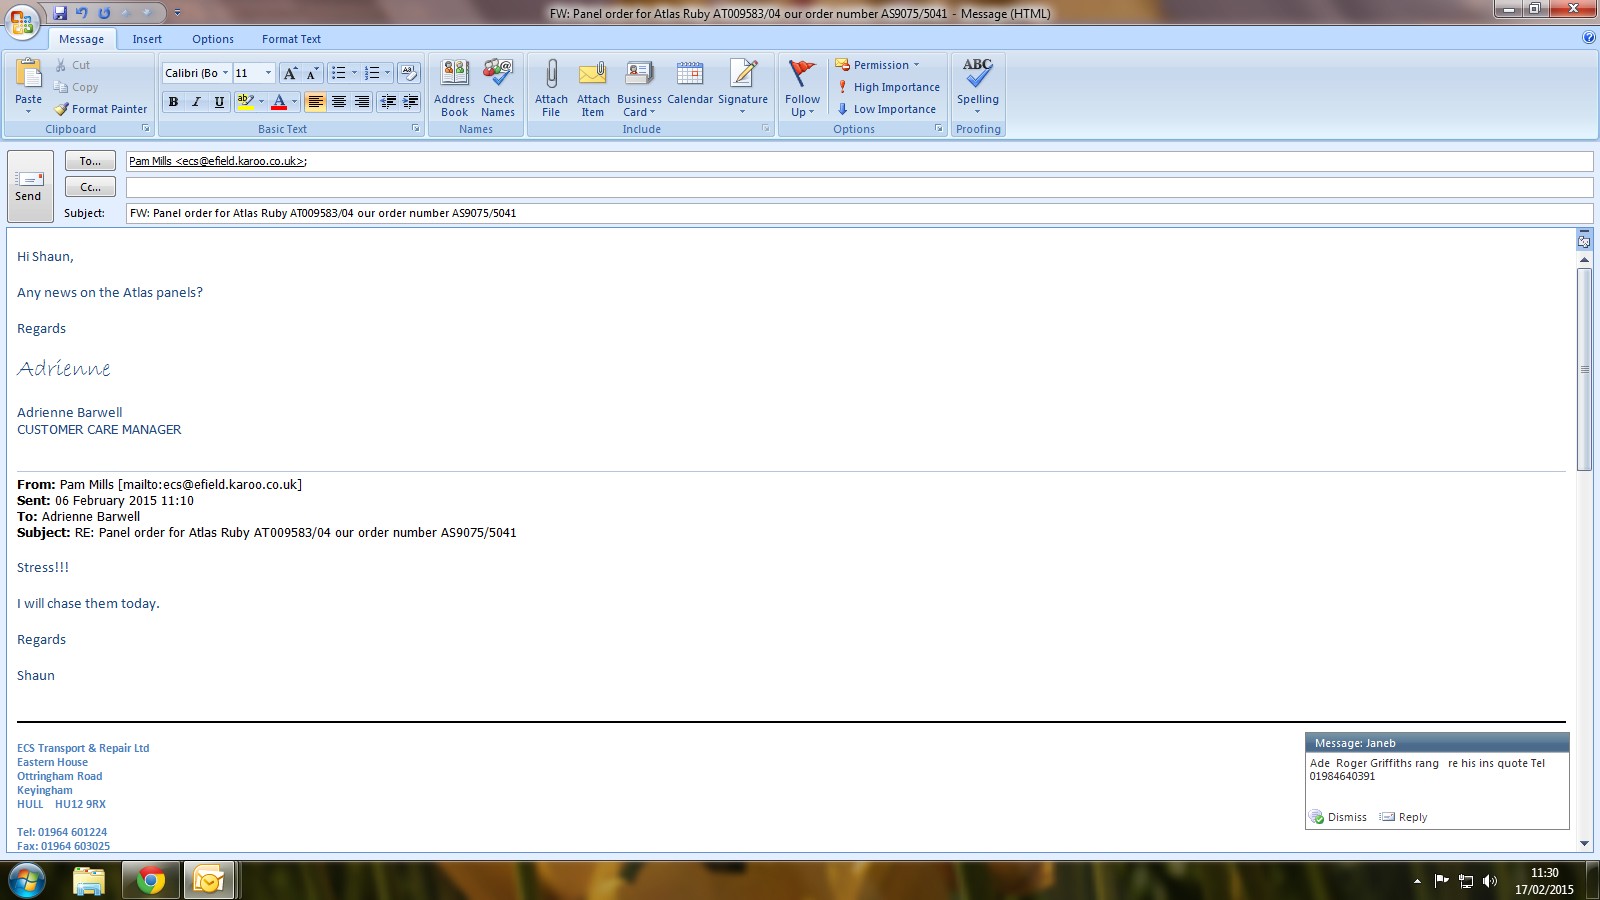
Task: Switch to the Message ribbon tab
Action: click(x=82, y=39)
